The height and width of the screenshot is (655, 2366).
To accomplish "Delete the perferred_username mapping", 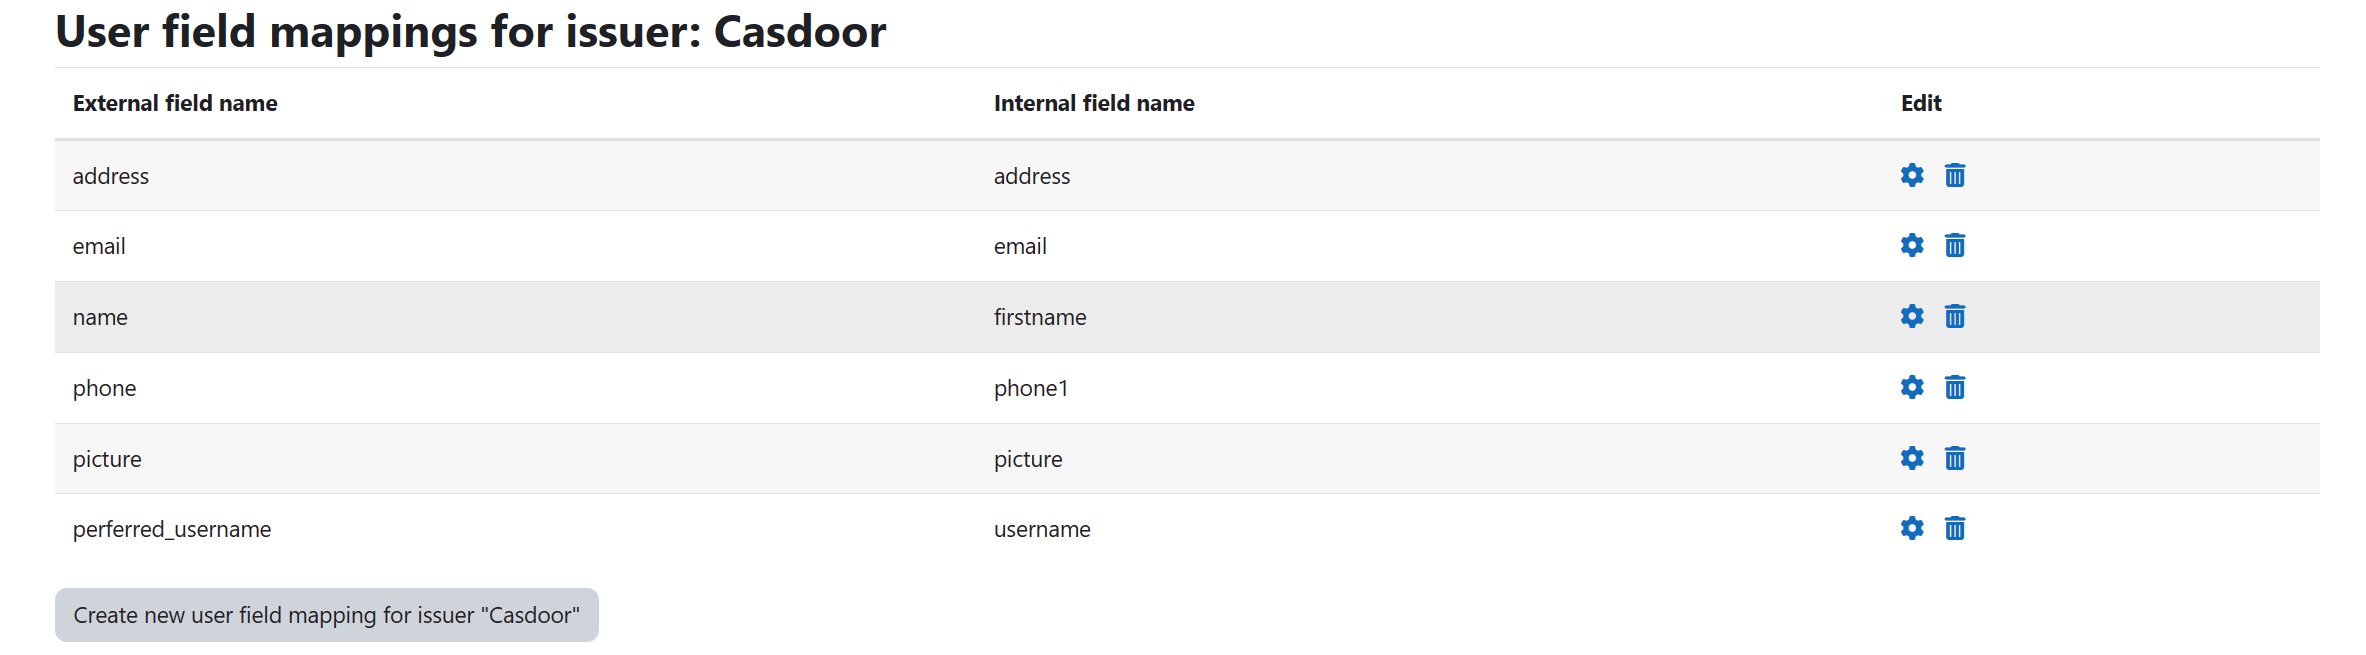I will coord(1955,528).
